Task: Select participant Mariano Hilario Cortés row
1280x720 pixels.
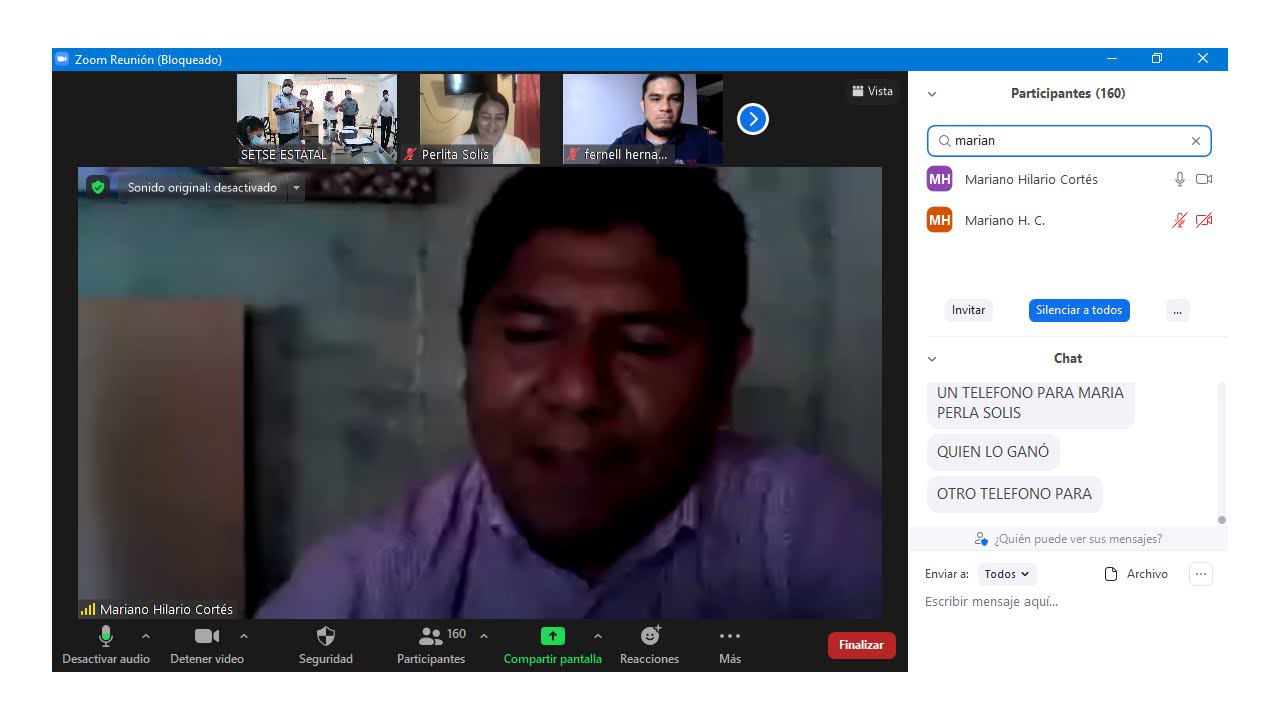Action: [x=1068, y=179]
